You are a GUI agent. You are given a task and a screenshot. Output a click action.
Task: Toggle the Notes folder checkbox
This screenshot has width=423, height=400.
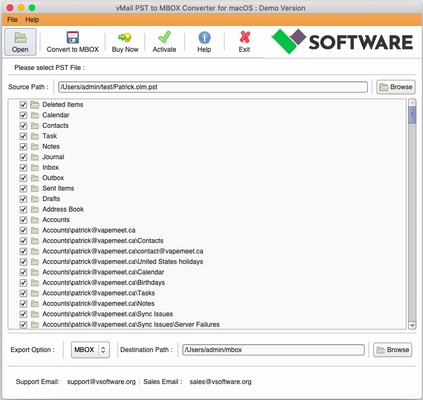23,147
